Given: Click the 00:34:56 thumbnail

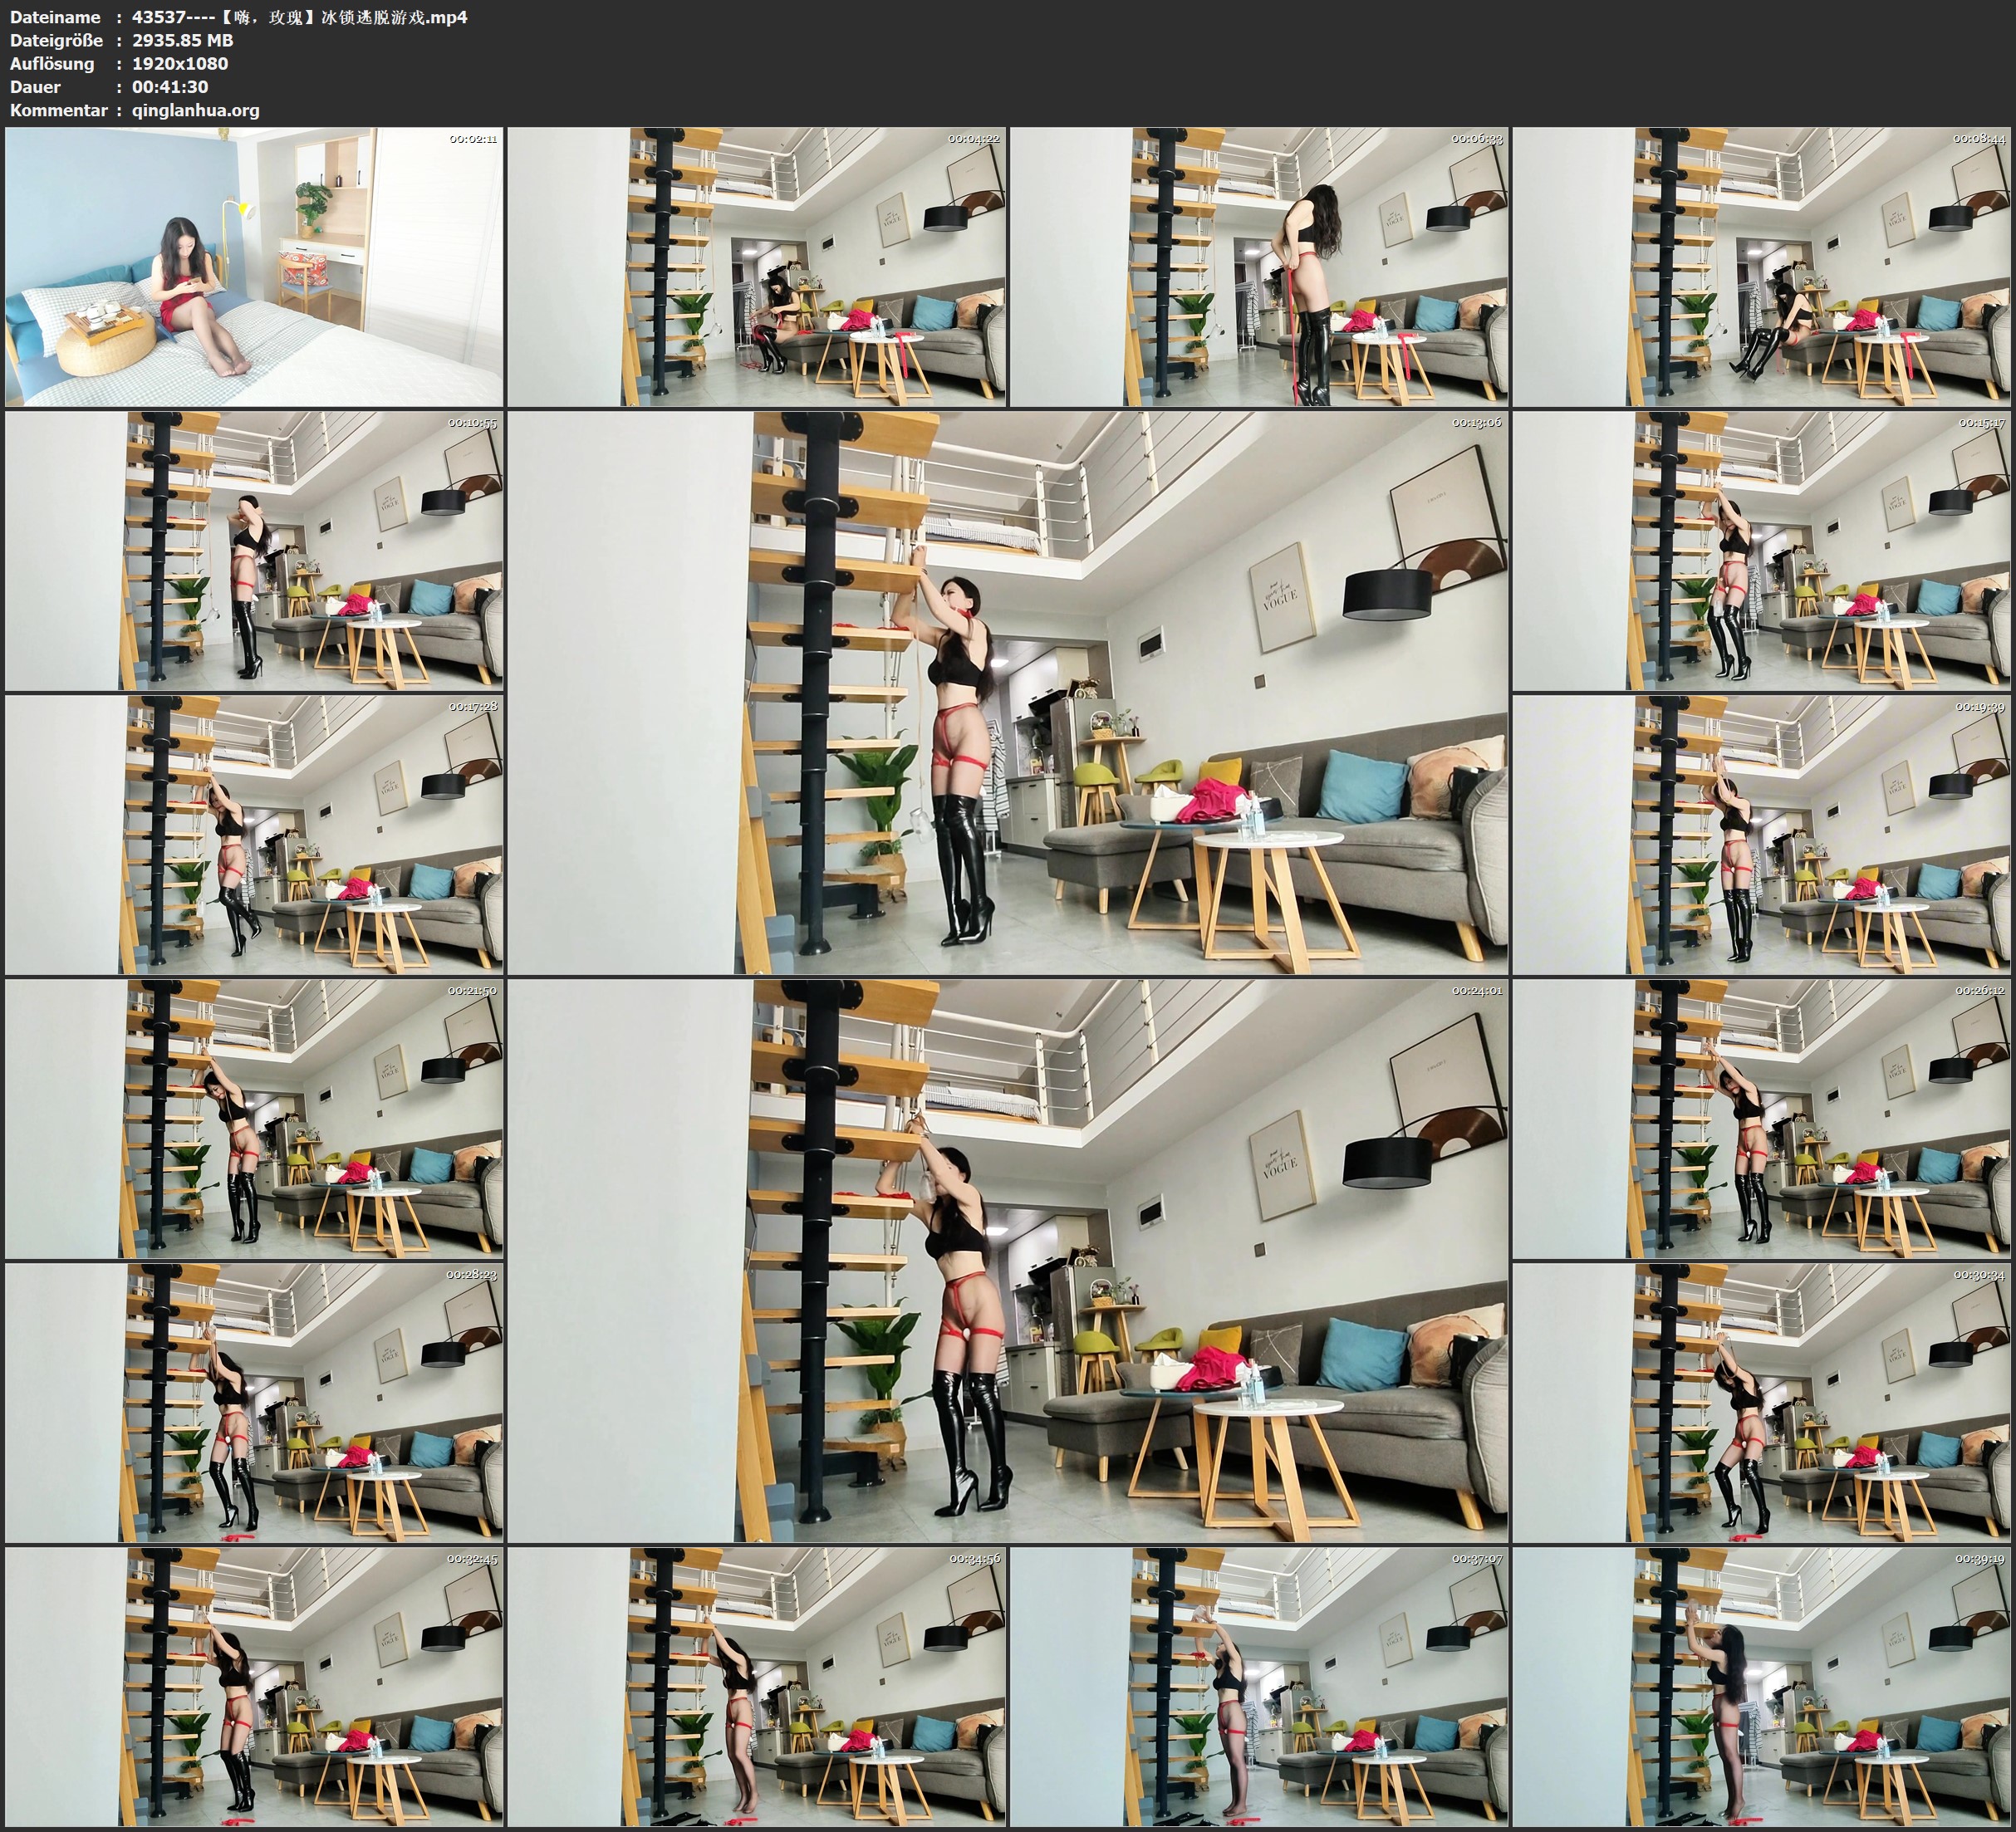Looking at the screenshot, I should (x=757, y=1687).
